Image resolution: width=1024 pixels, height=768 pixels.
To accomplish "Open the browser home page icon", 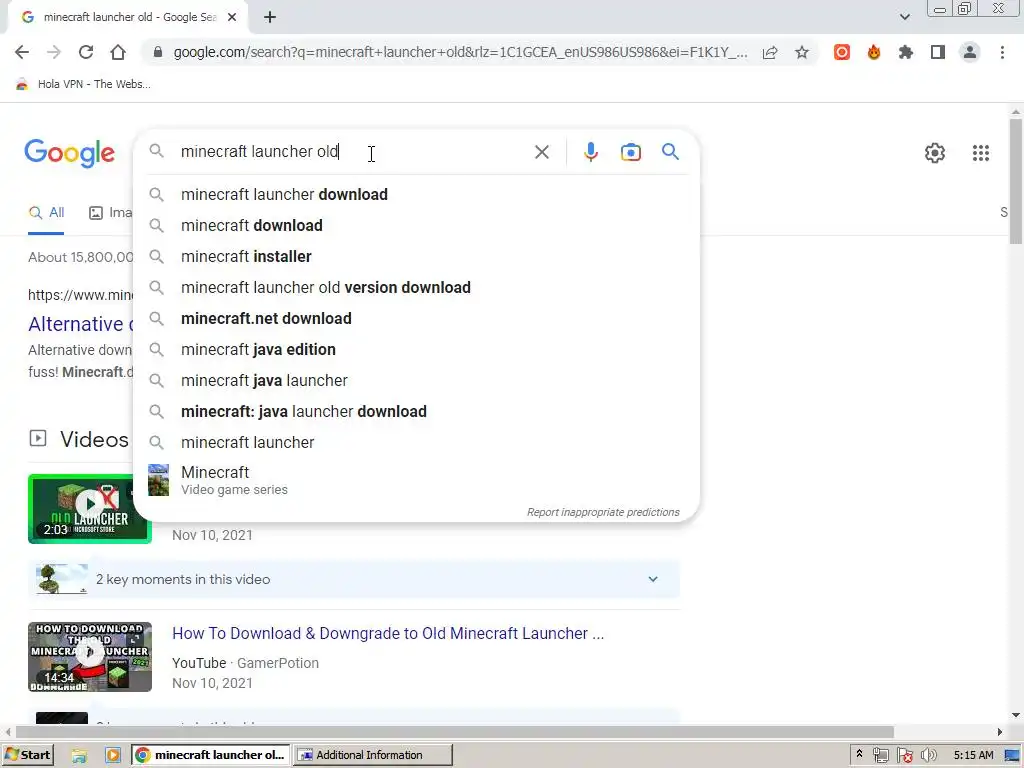I will click(x=118, y=52).
